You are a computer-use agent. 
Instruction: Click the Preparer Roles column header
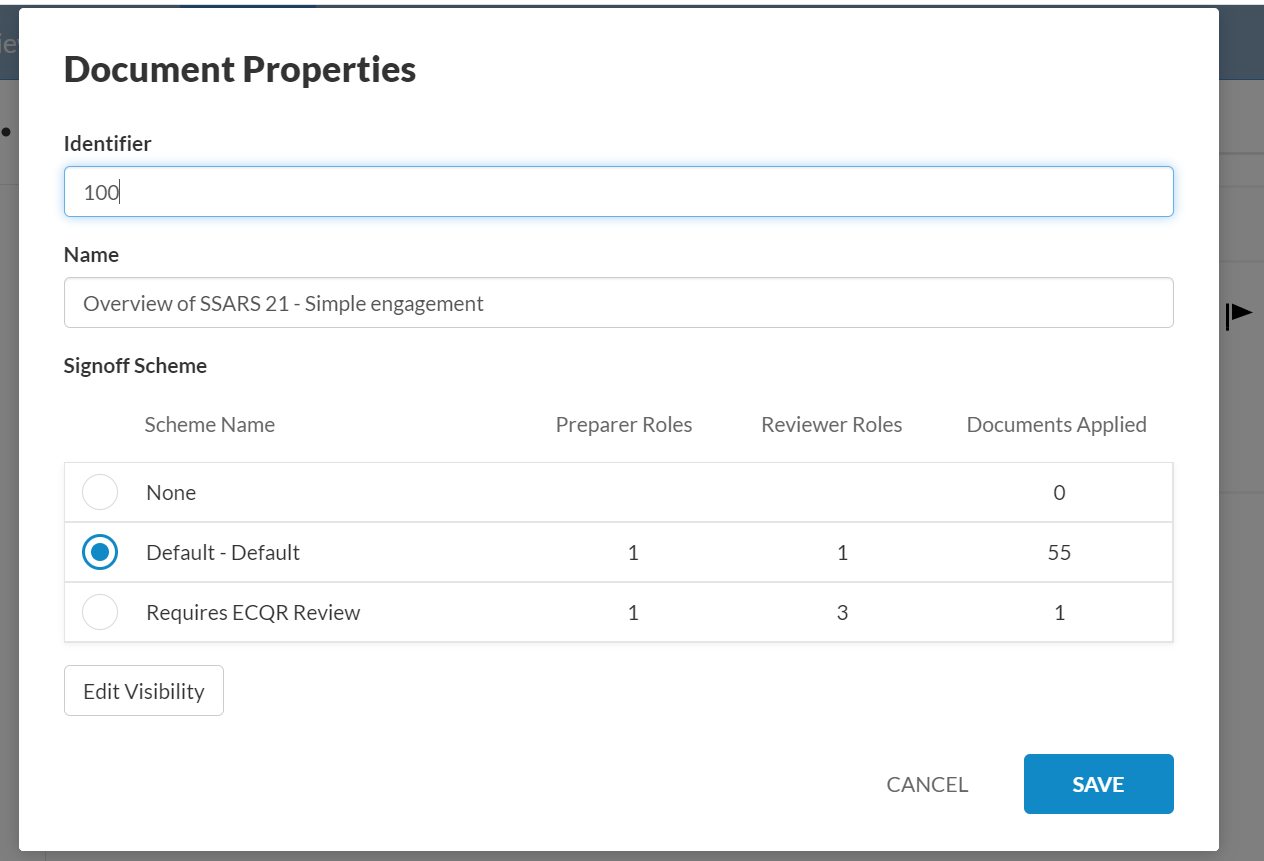tap(623, 424)
